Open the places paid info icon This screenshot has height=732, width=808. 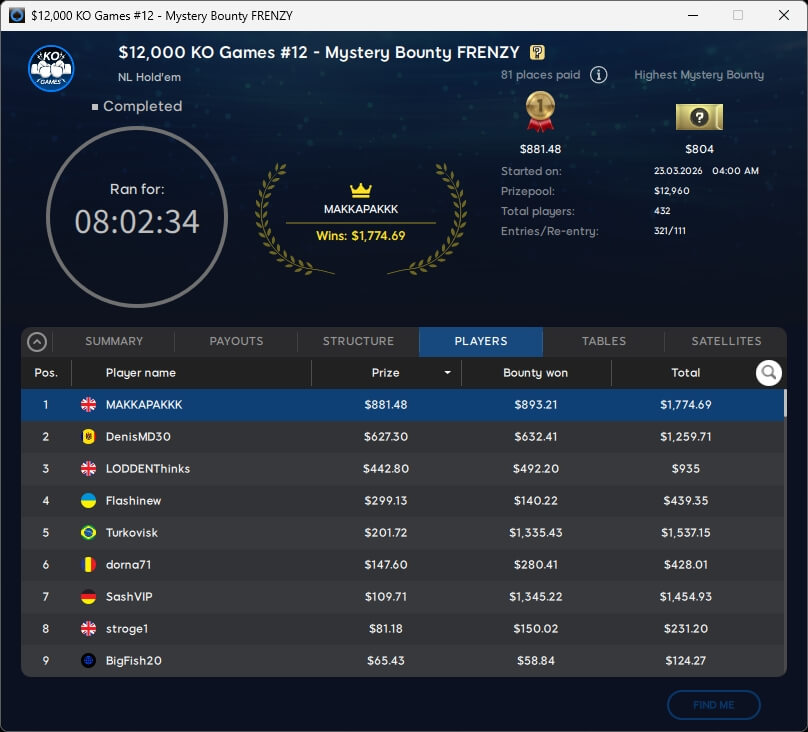598,75
